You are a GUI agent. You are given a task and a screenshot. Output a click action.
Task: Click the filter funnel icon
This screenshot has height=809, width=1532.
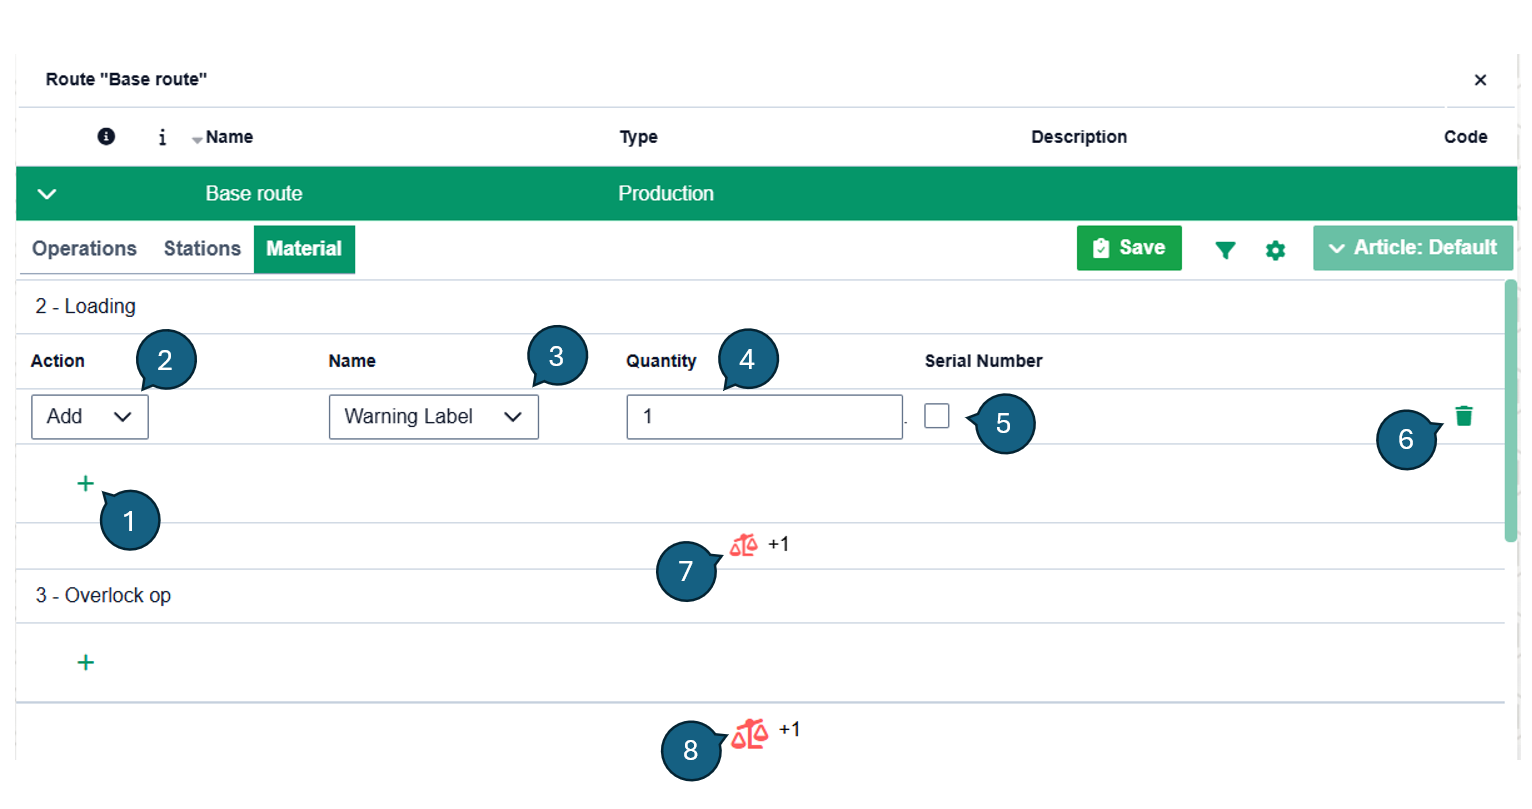tap(1225, 250)
